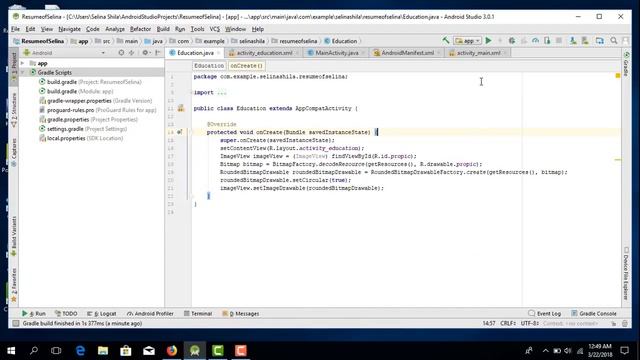Click the collapse all icon in Project panel
This screenshot has width=640, height=360.
131,53
